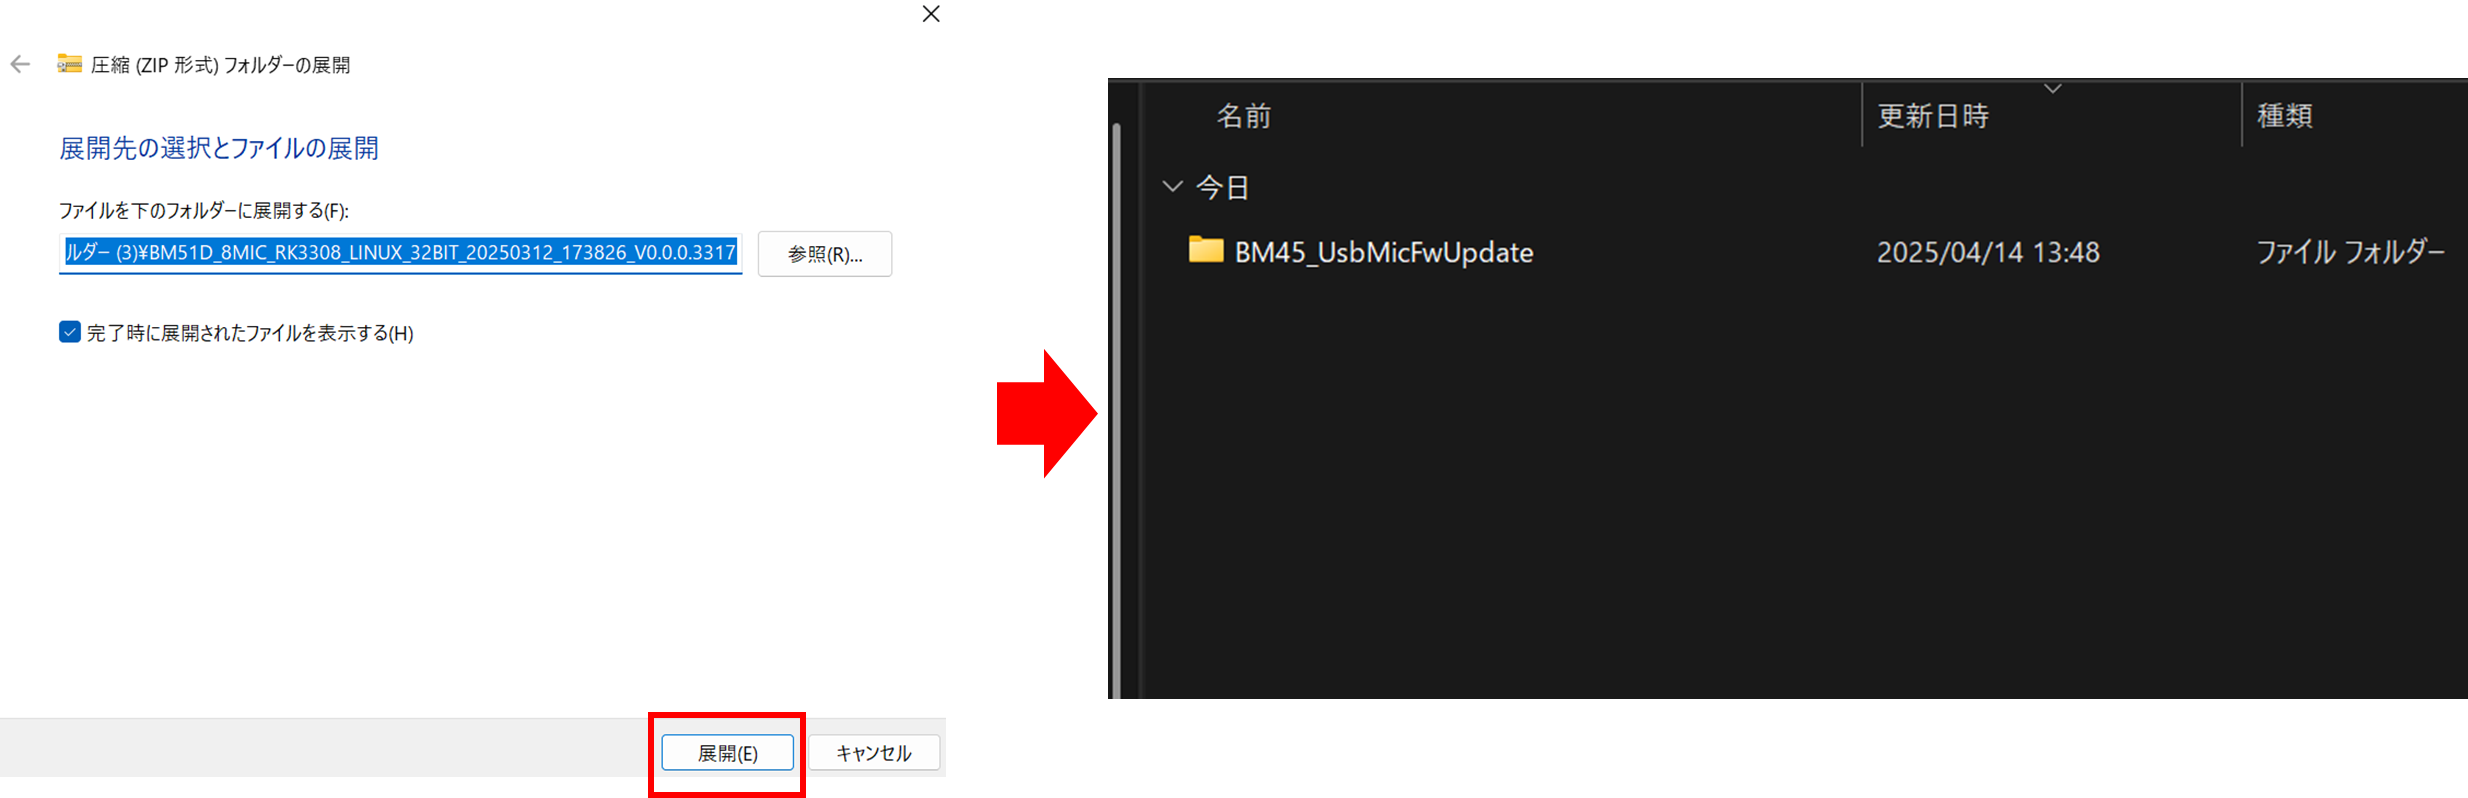Click the extraction destination path field
This screenshot has width=2468, height=798.
point(400,252)
